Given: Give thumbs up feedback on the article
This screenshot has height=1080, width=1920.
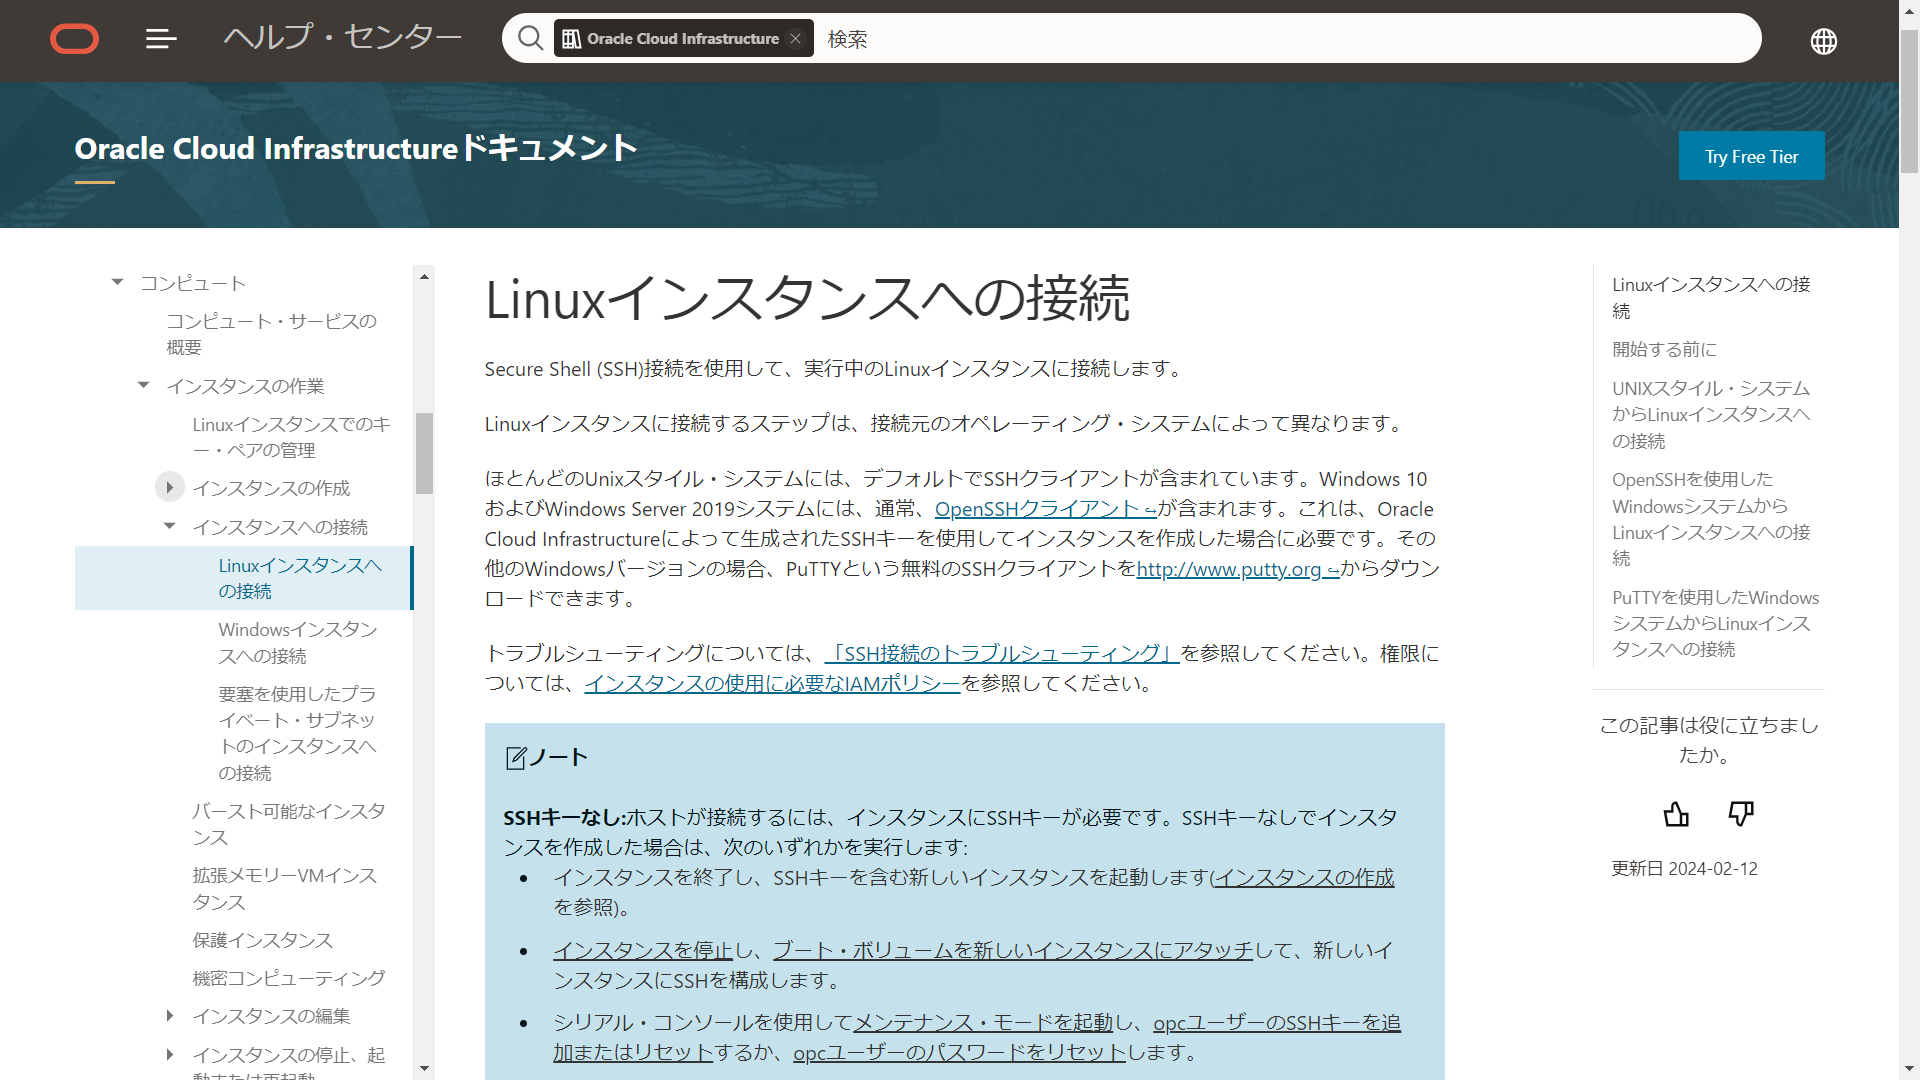Looking at the screenshot, I should pos(1675,814).
